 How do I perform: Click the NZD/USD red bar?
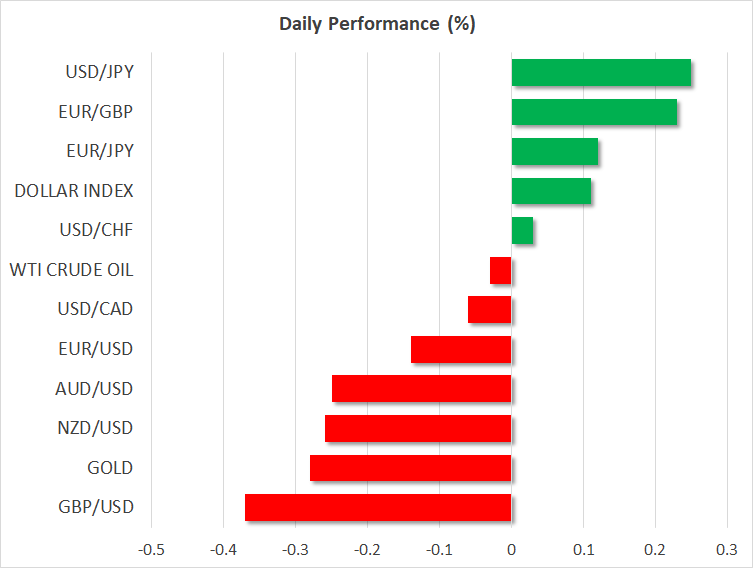[x=418, y=428]
